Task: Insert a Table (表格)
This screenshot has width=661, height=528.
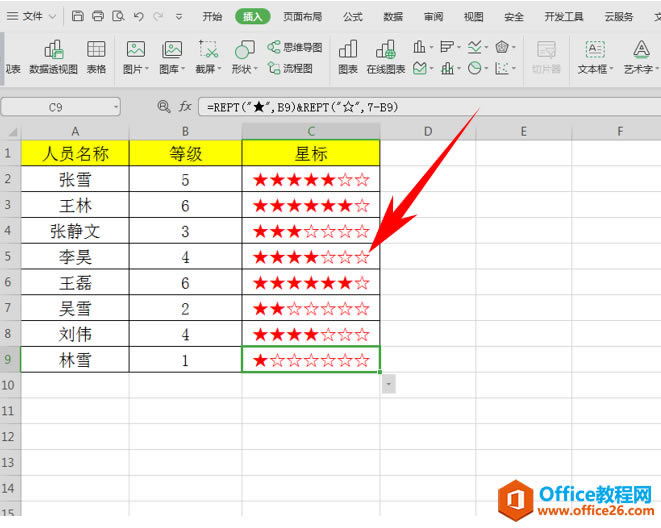Action: [x=96, y=57]
